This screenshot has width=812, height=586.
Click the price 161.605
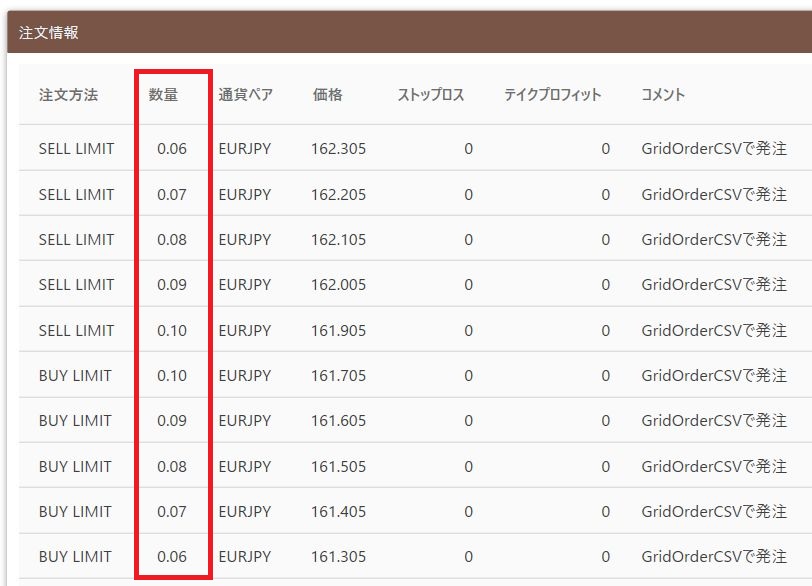point(339,420)
